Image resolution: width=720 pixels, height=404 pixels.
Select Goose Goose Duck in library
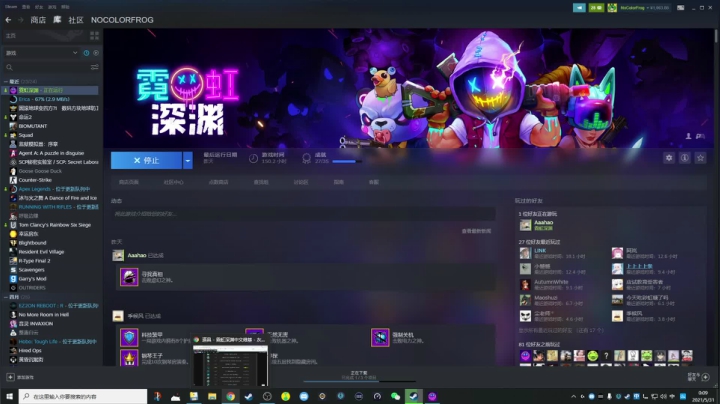coord(40,171)
